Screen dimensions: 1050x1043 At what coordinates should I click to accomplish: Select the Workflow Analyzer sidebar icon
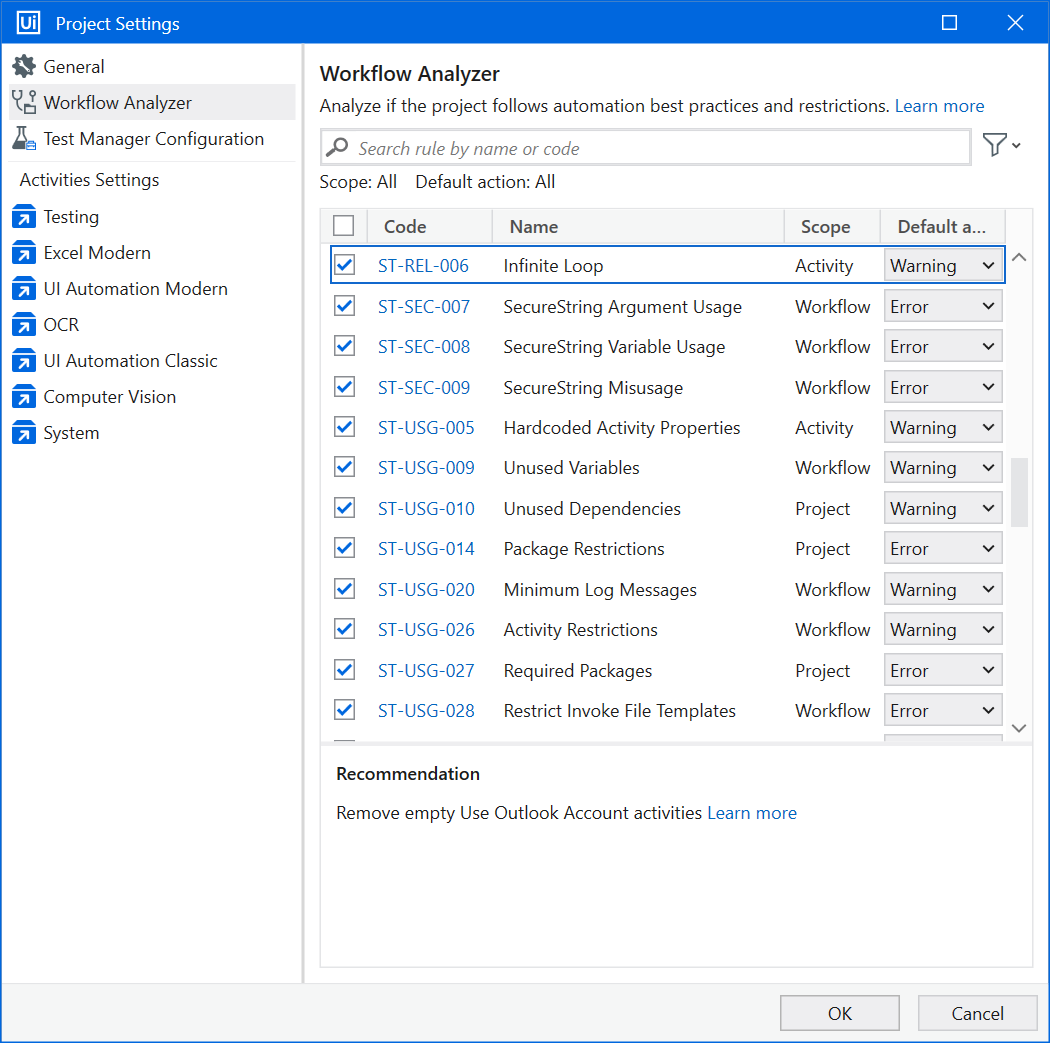pos(24,103)
